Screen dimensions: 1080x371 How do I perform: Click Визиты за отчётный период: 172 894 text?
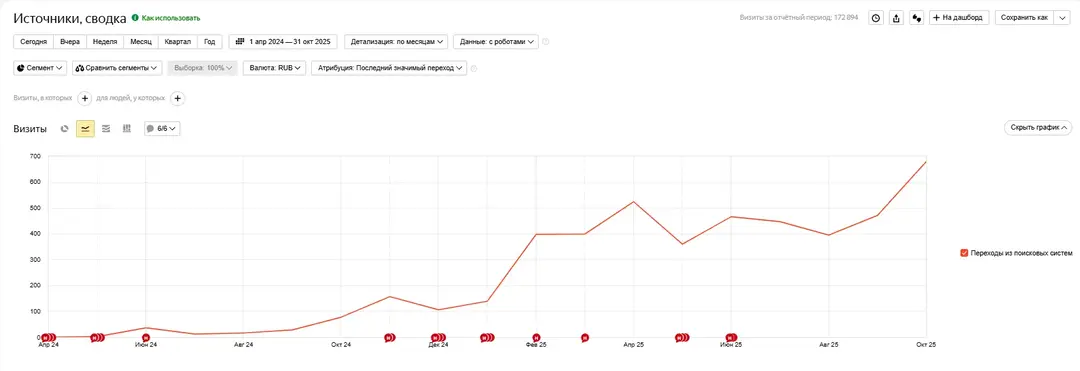798,18
